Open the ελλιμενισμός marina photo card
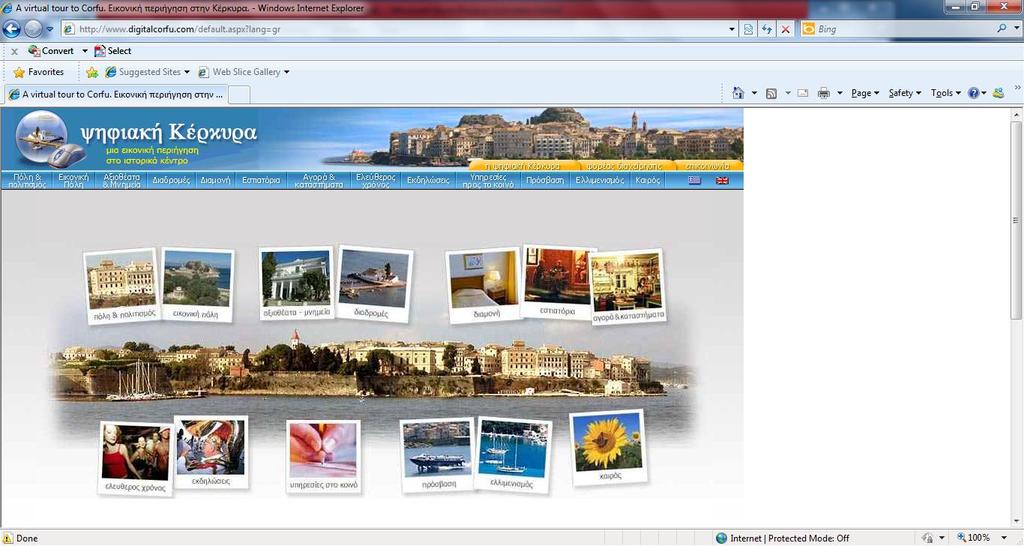The image size is (1024, 546). [514, 455]
